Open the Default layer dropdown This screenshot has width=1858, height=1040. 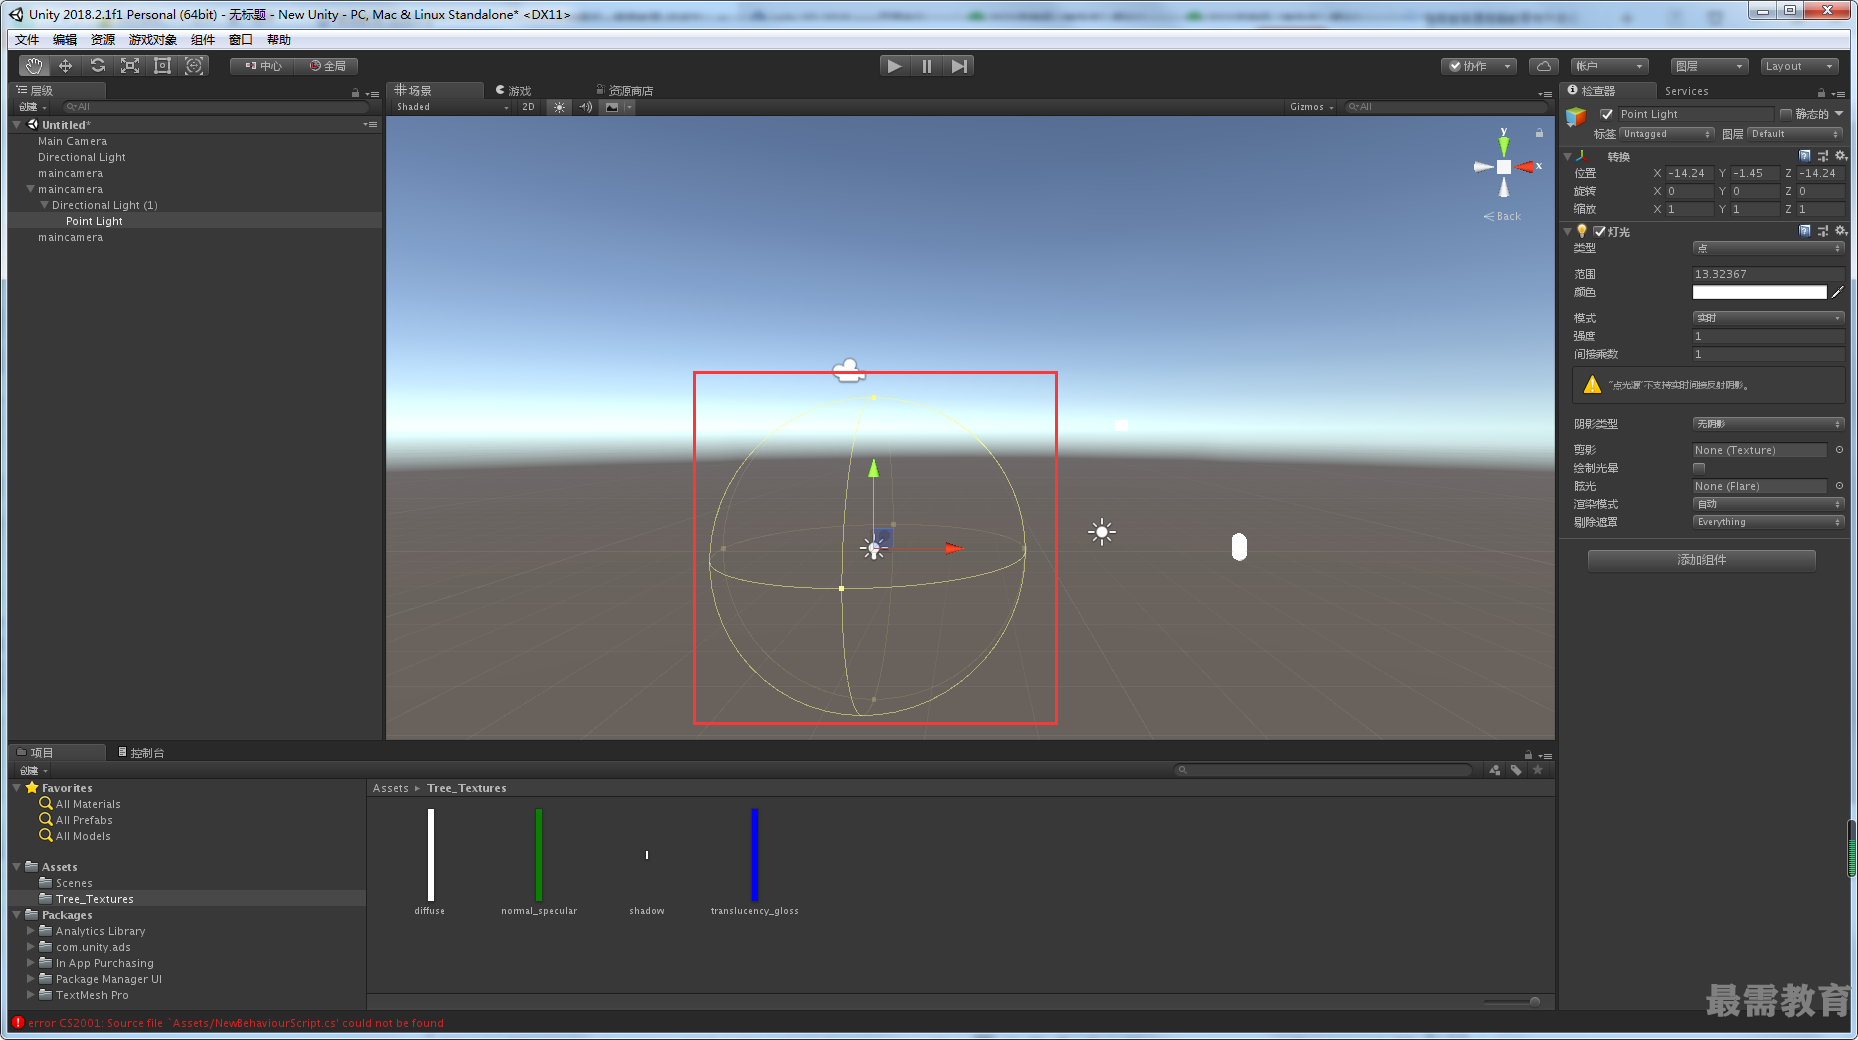(x=1795, y=134)
